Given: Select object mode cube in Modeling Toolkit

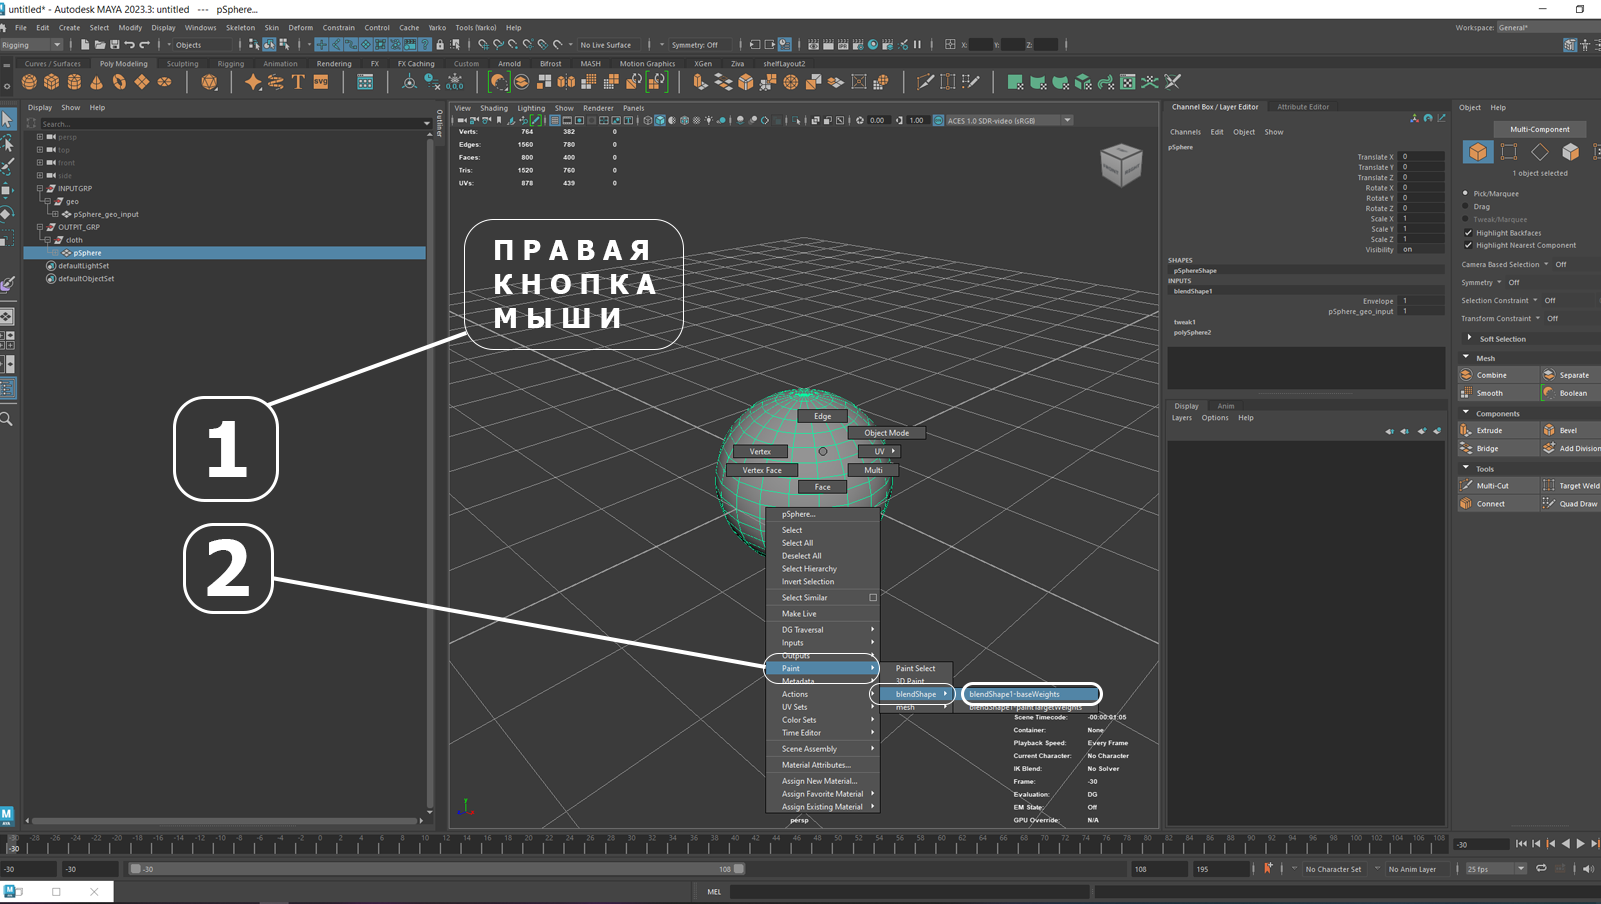Looking at the screenshot, I should [x=1478, y=152].
